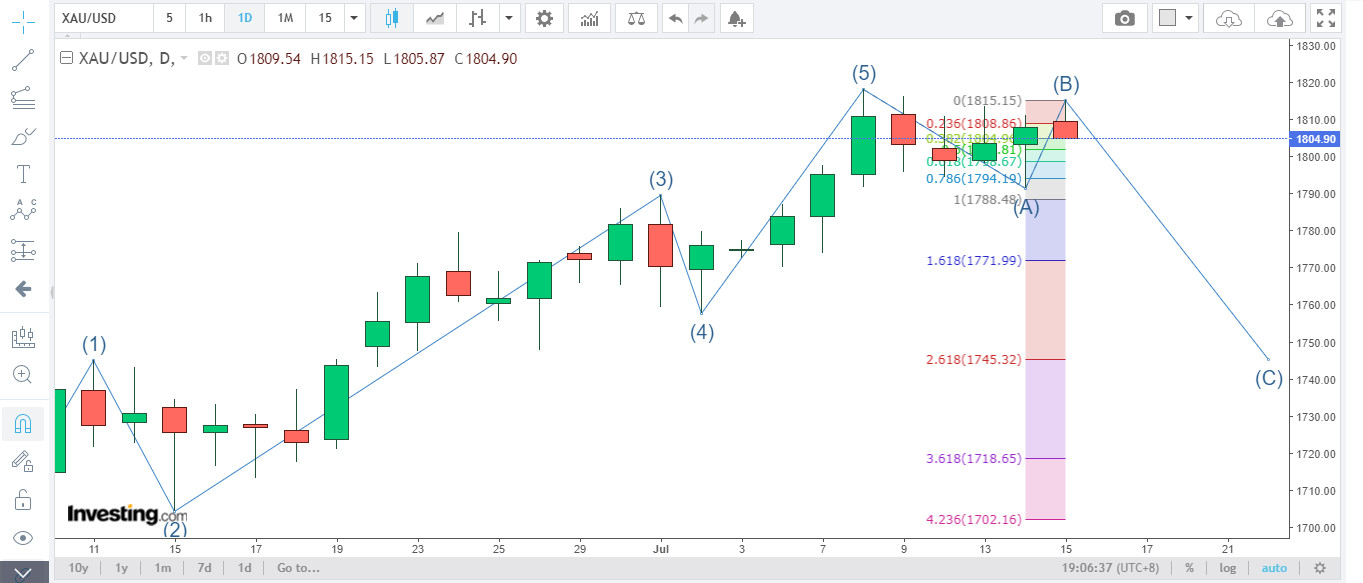Viewport: 1363px width, 583px height.
Task: Open the chart style dropdown arrow
Action: point(509,18)
